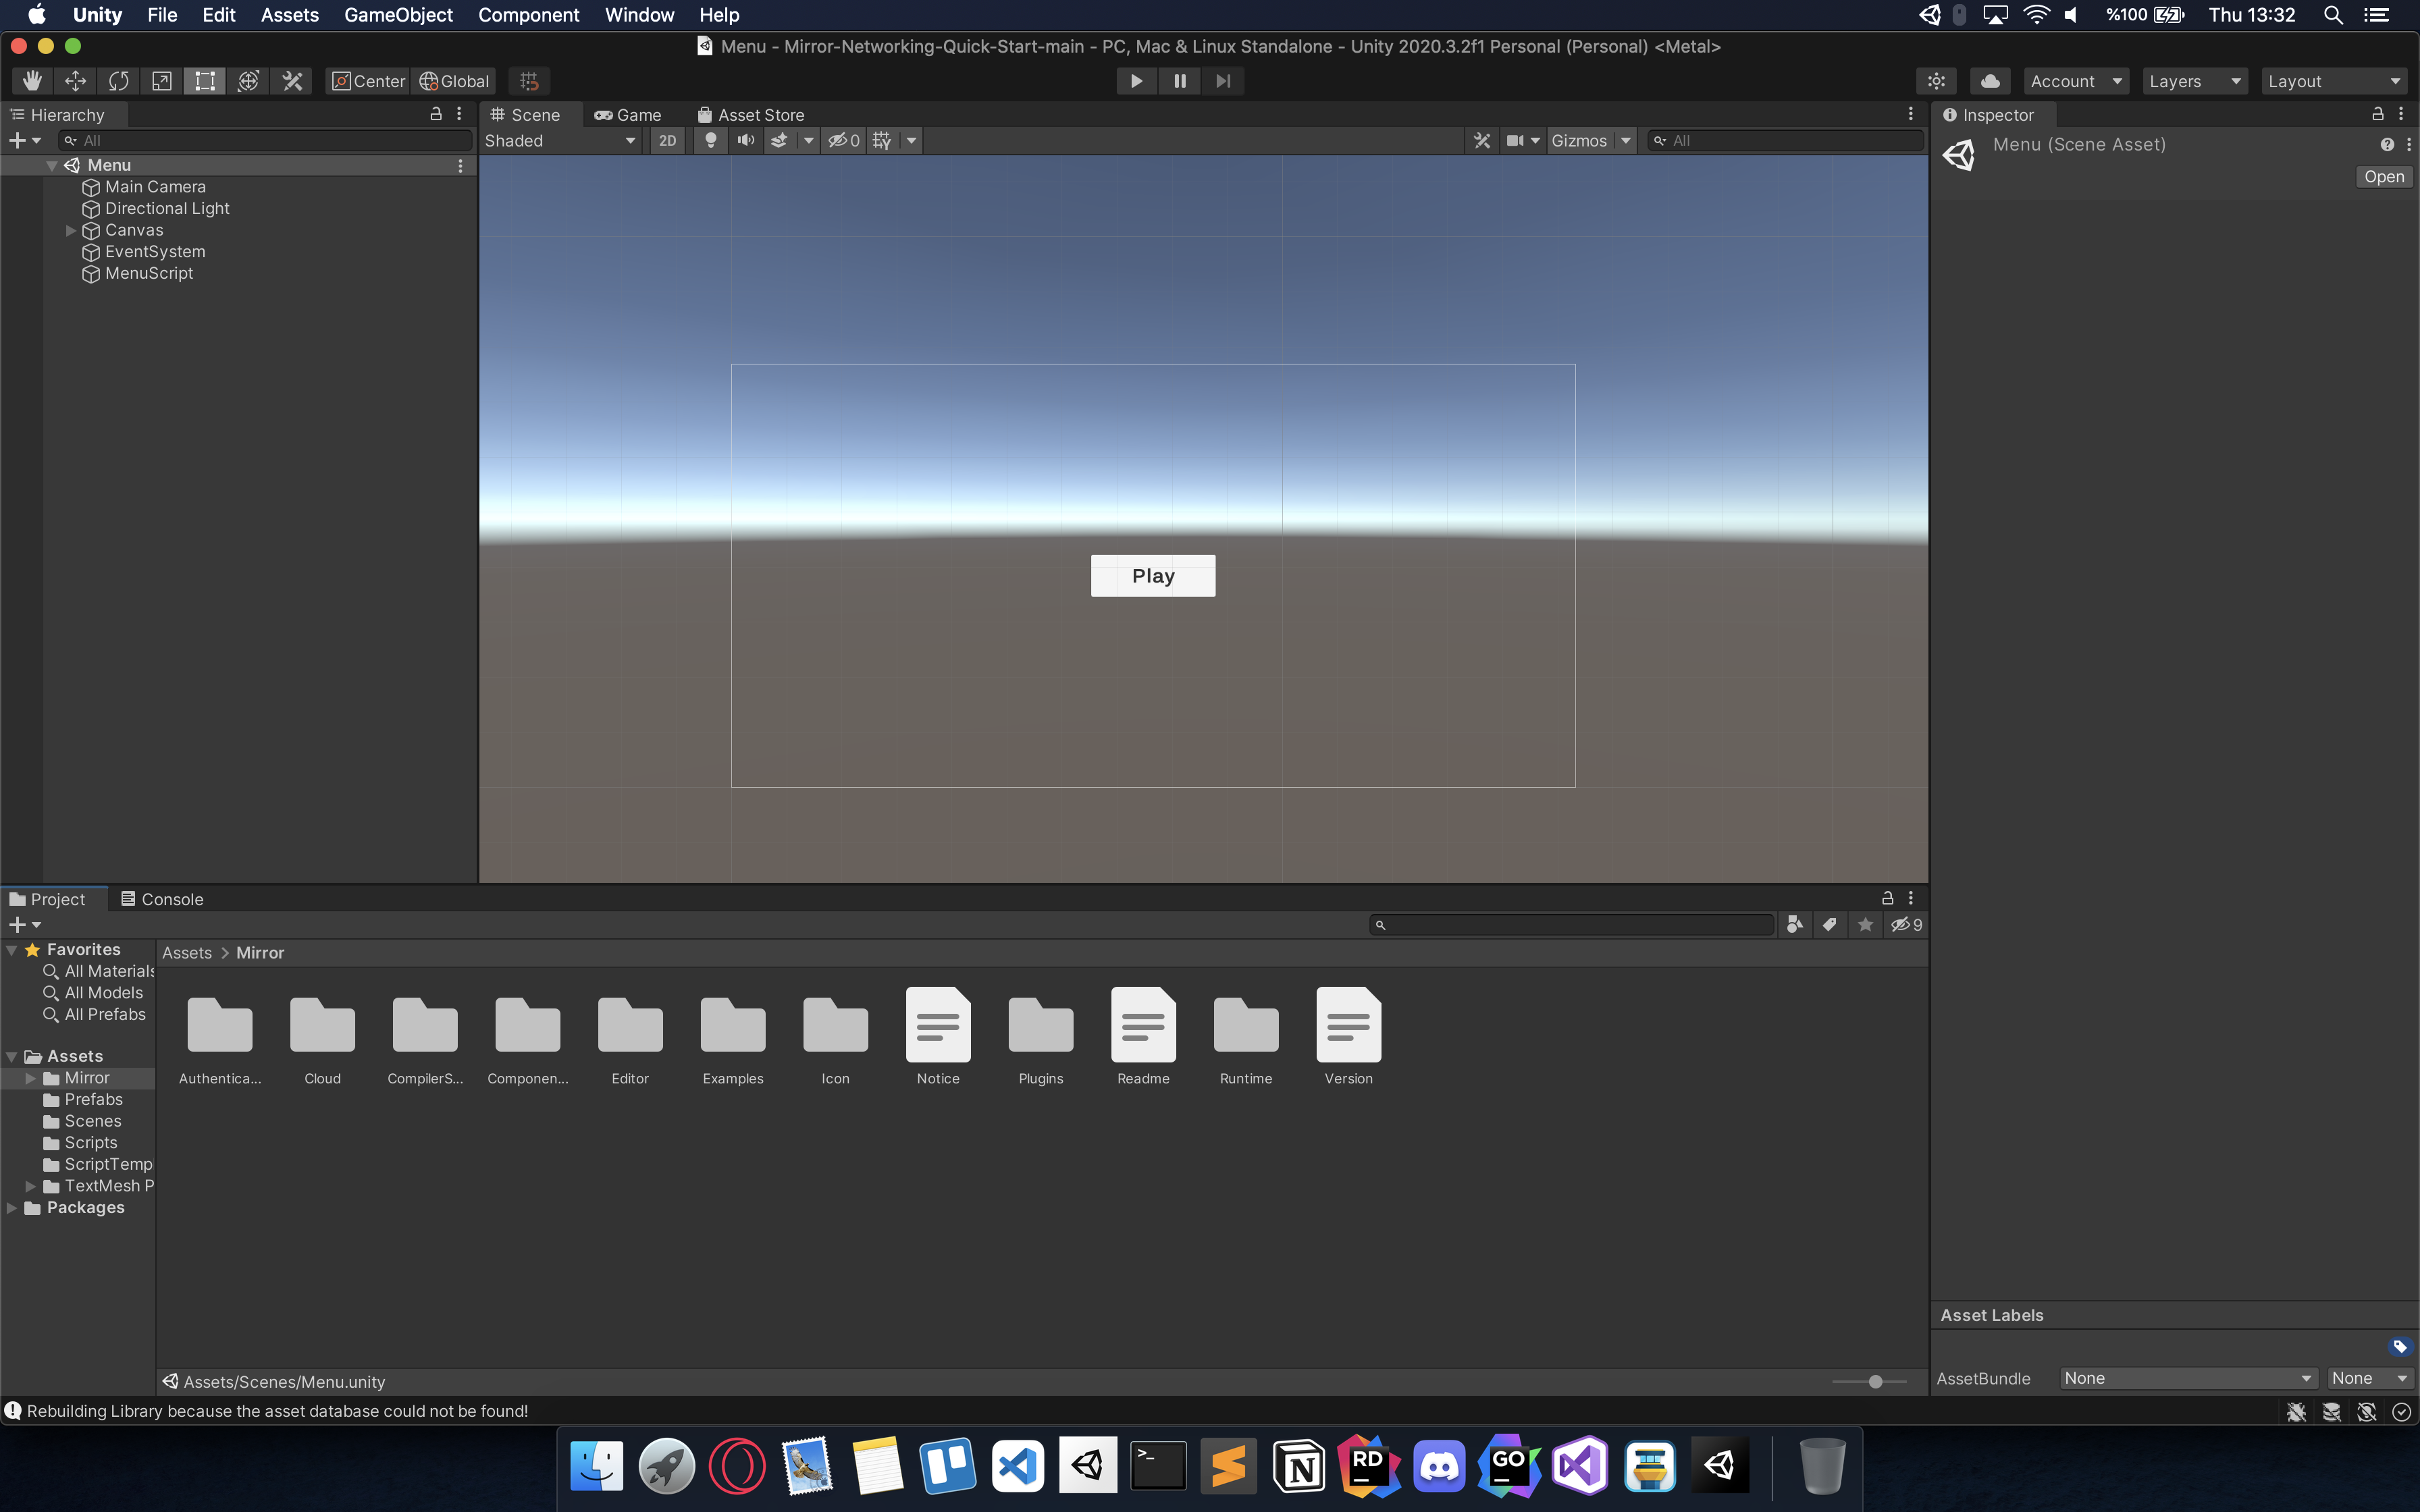
Task: Click the Open button in Inspector
Action: [x=2383, y=177]
